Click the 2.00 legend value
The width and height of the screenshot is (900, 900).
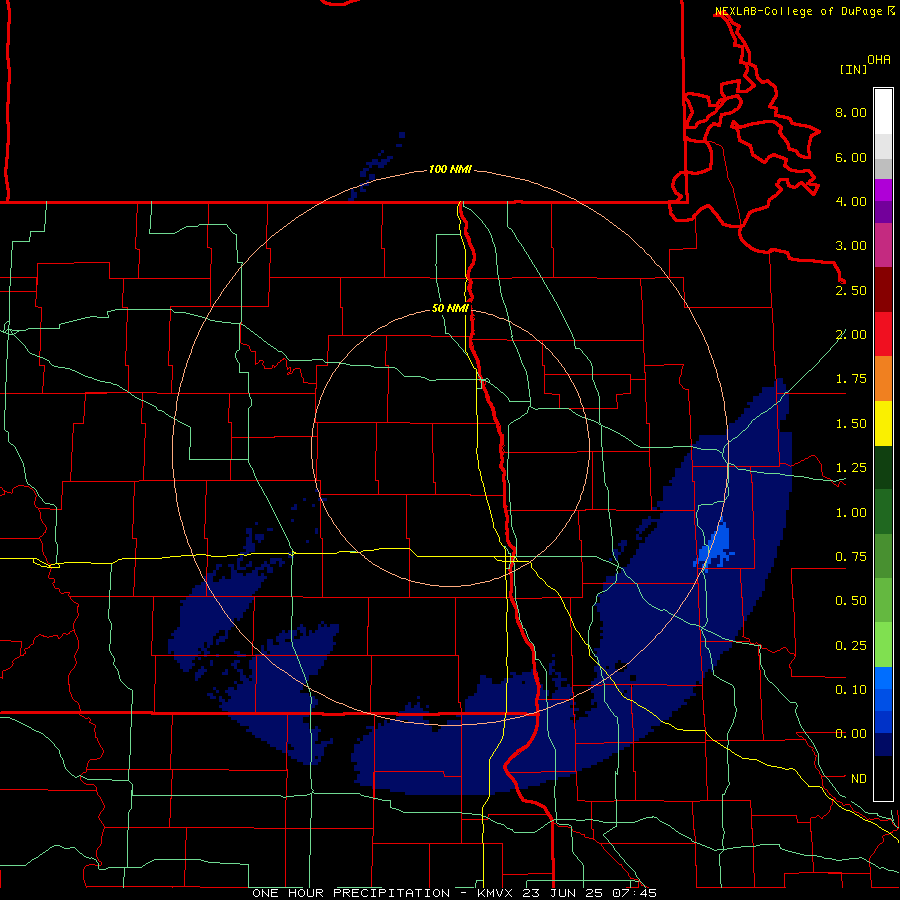tap(851, 335)
